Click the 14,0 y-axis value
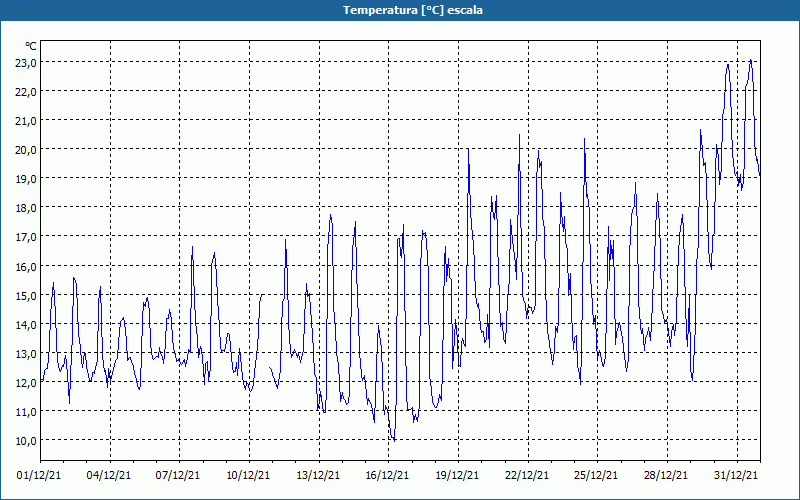Viewport: 800px width, 500px height. 26,324
